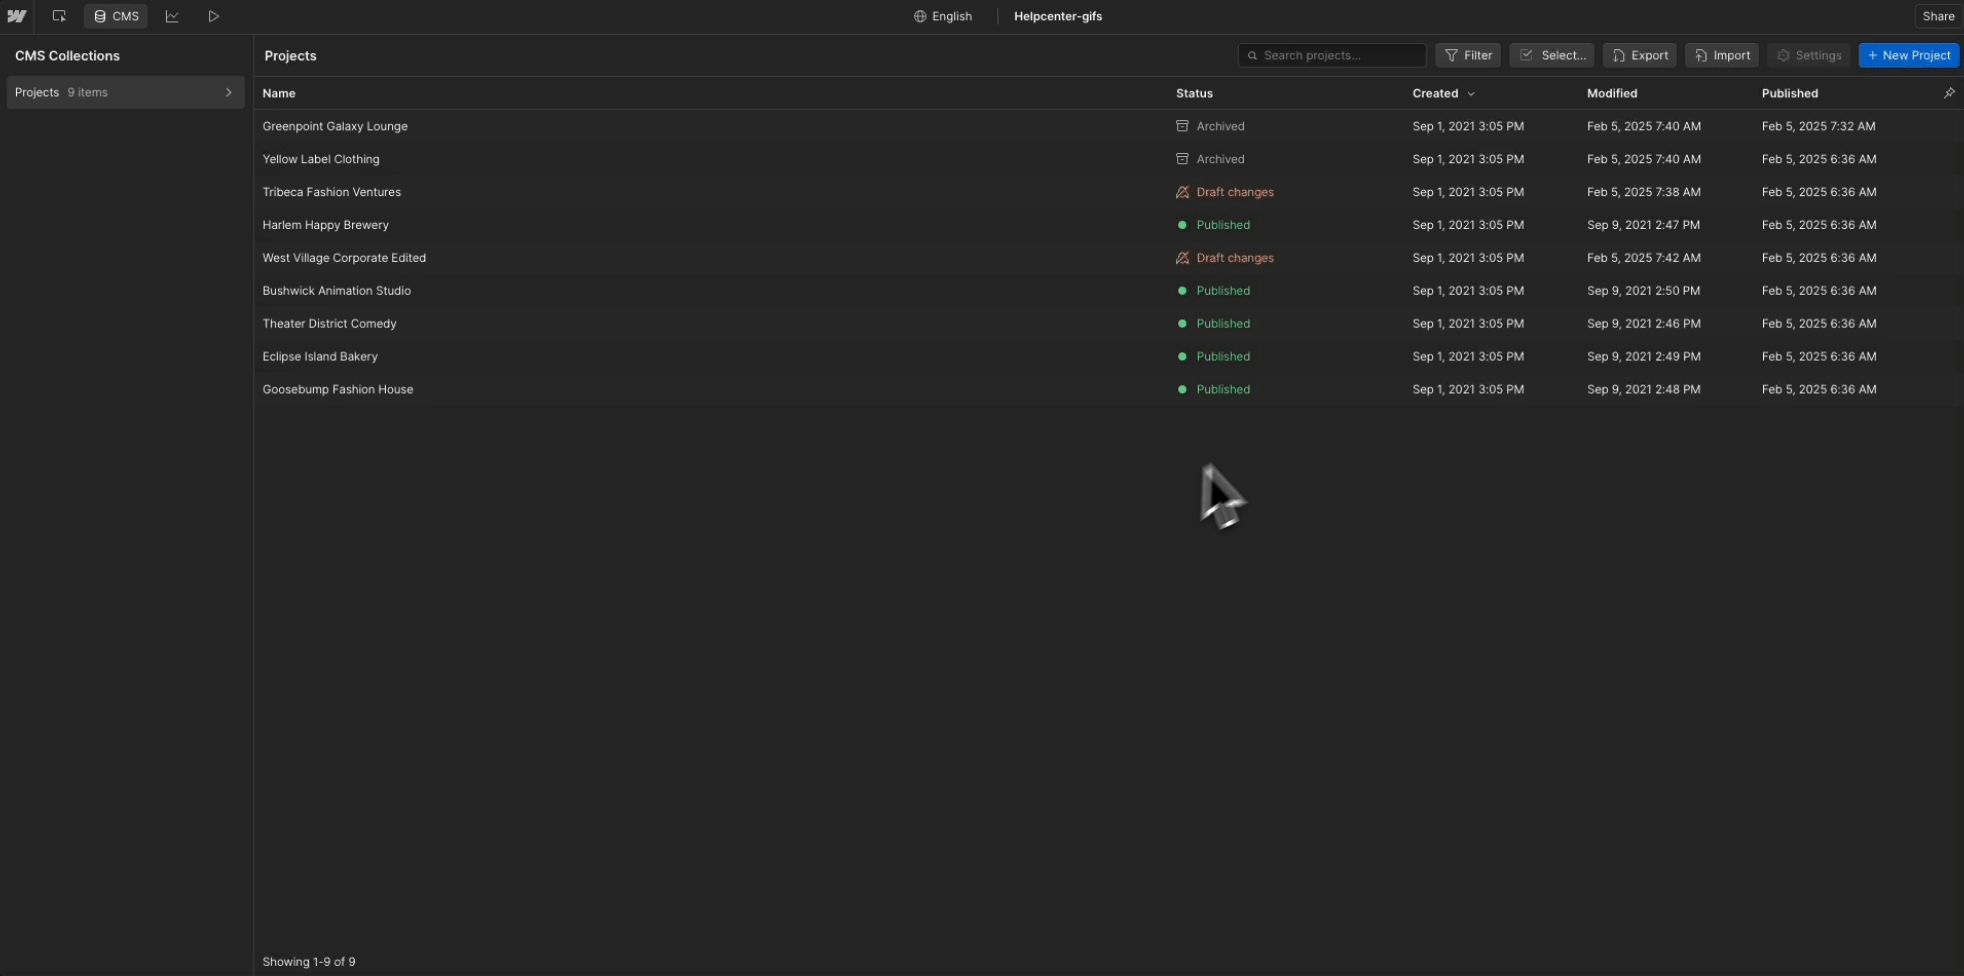Click the Helpcenter-gifs site name

point(1058,16)
